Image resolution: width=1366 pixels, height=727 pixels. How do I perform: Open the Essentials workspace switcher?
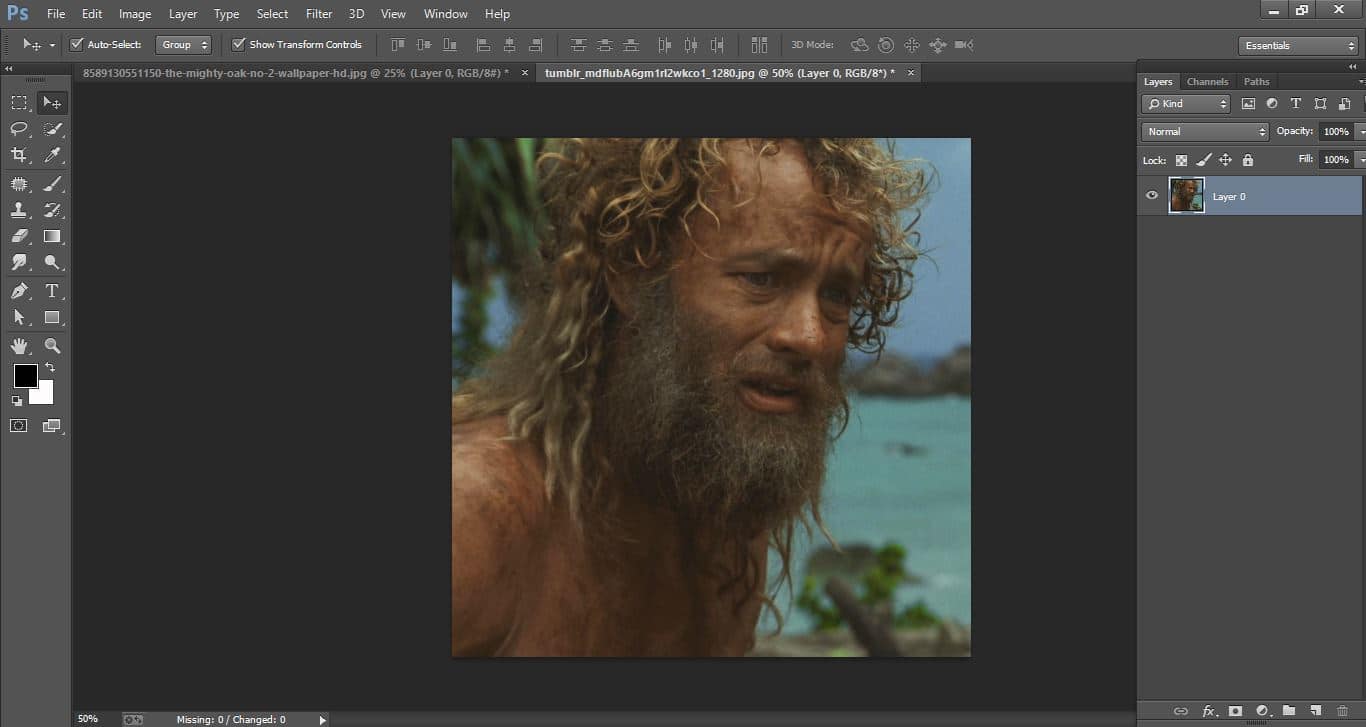(x=1296, y=45)
